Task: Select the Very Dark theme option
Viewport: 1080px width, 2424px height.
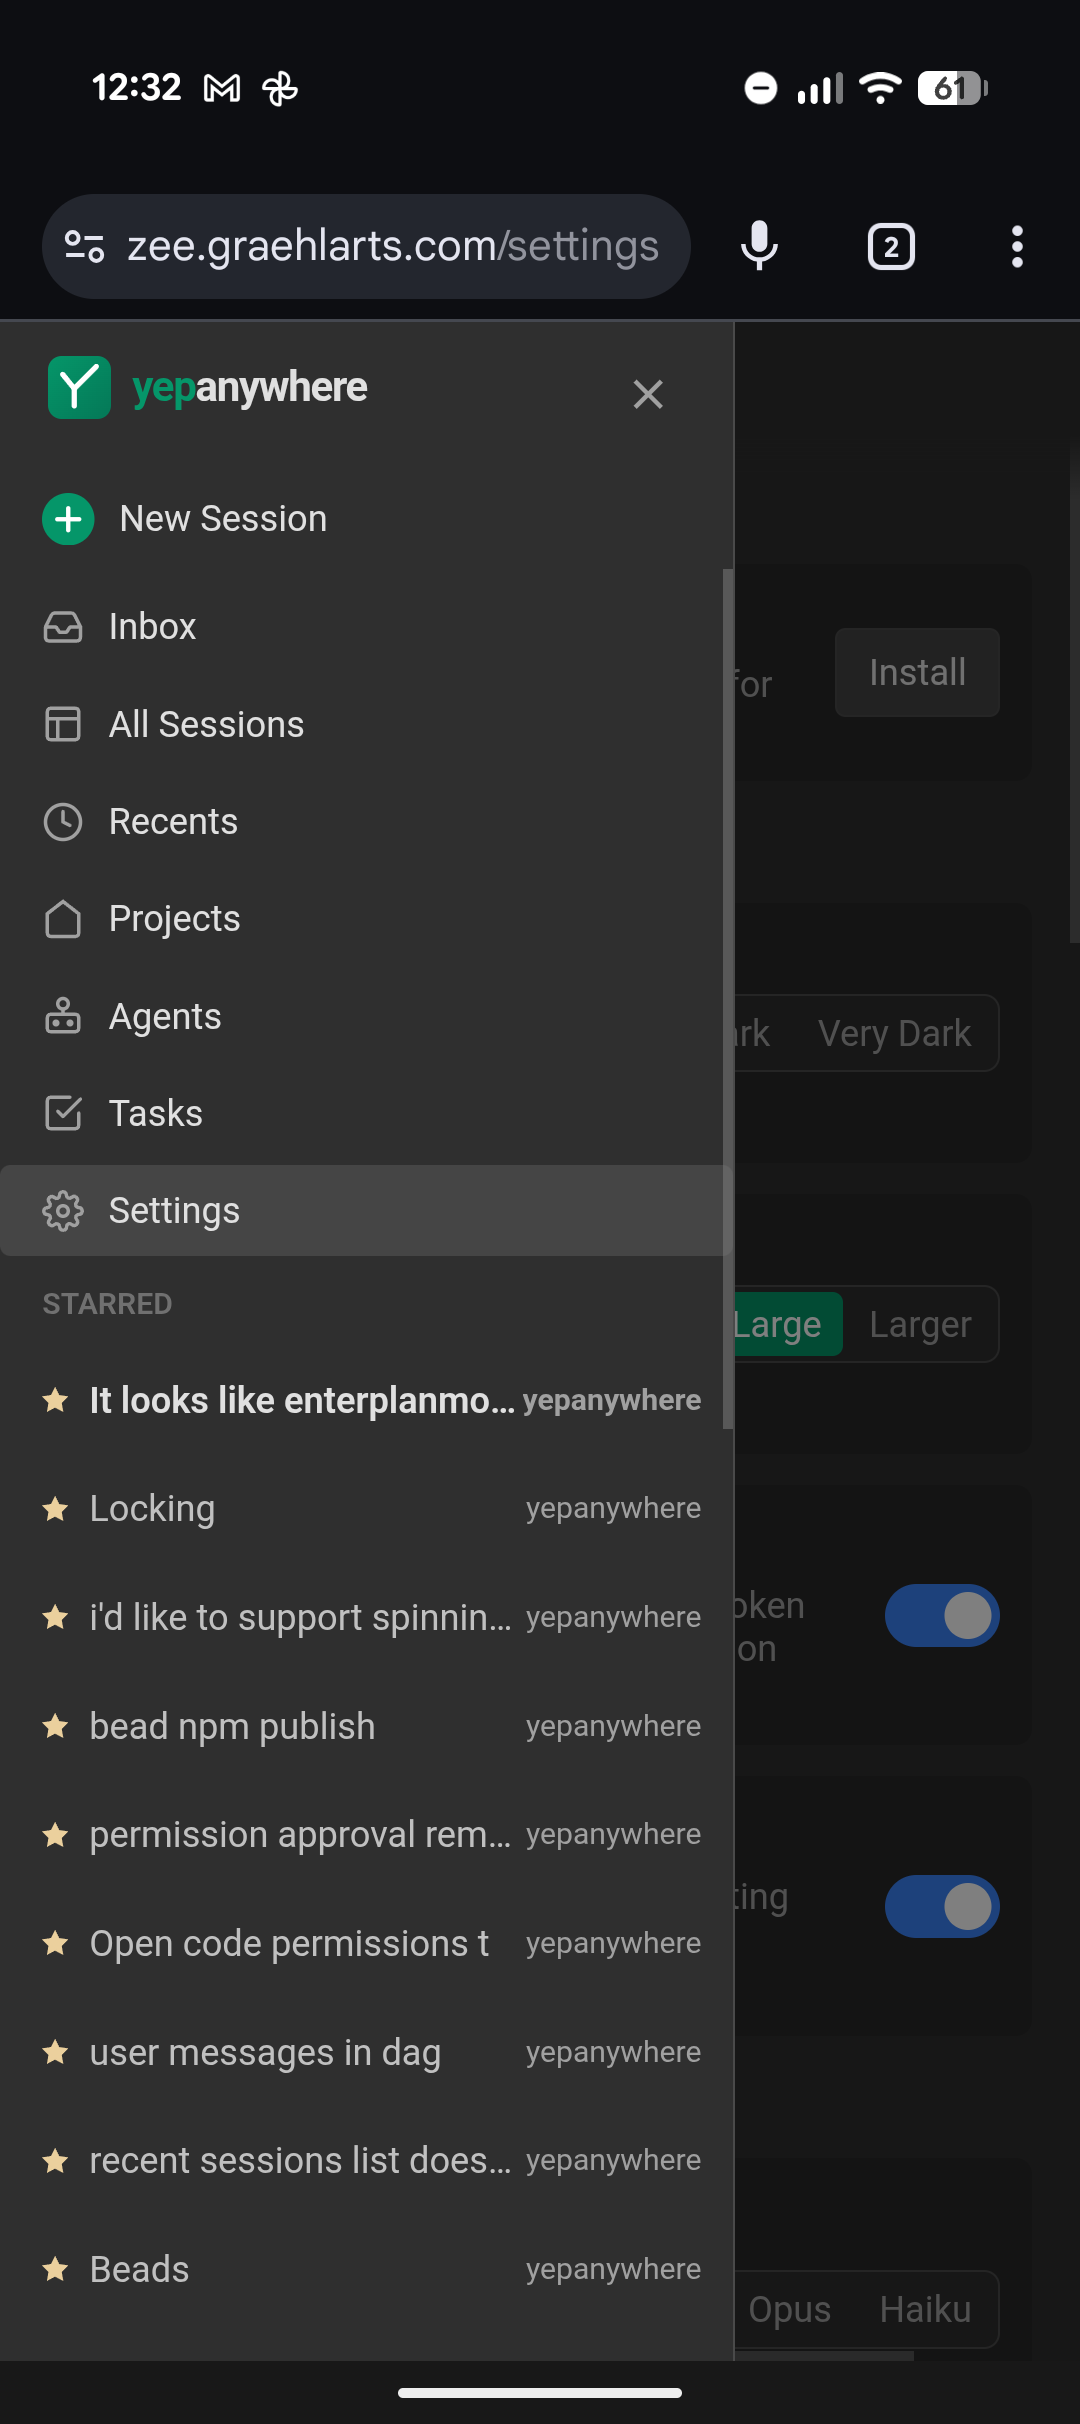Action: coord(895,1033)
